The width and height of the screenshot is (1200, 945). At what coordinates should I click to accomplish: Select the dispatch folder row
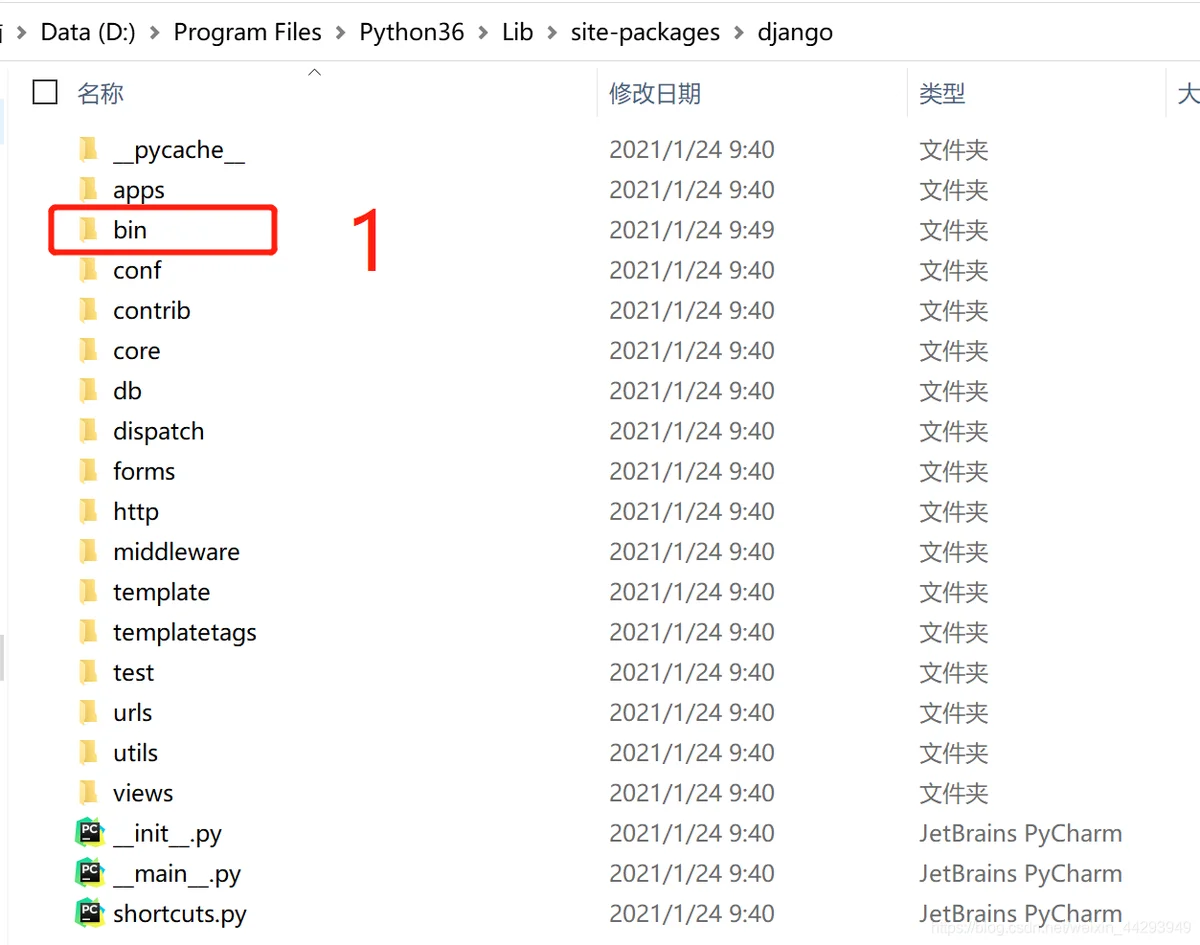(x=600, y=431)
